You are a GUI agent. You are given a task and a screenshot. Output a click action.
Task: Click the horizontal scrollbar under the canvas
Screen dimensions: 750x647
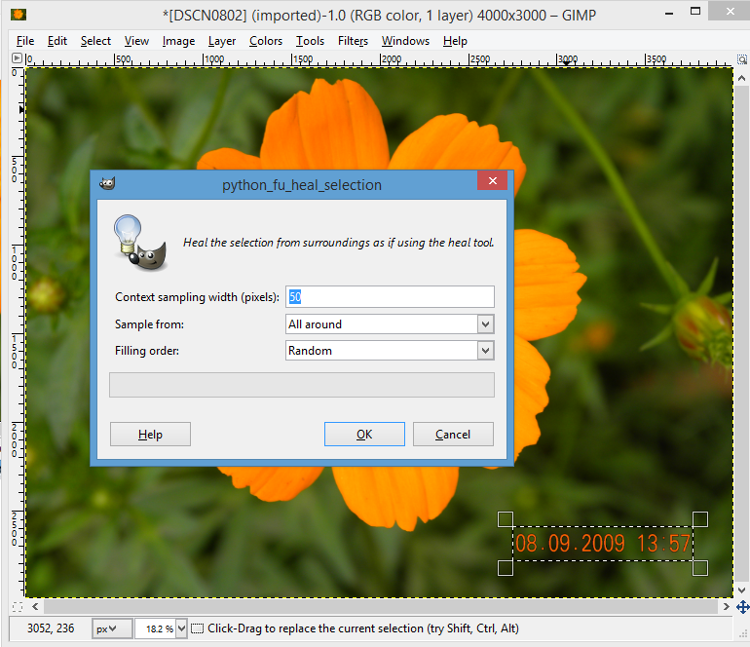375,606
